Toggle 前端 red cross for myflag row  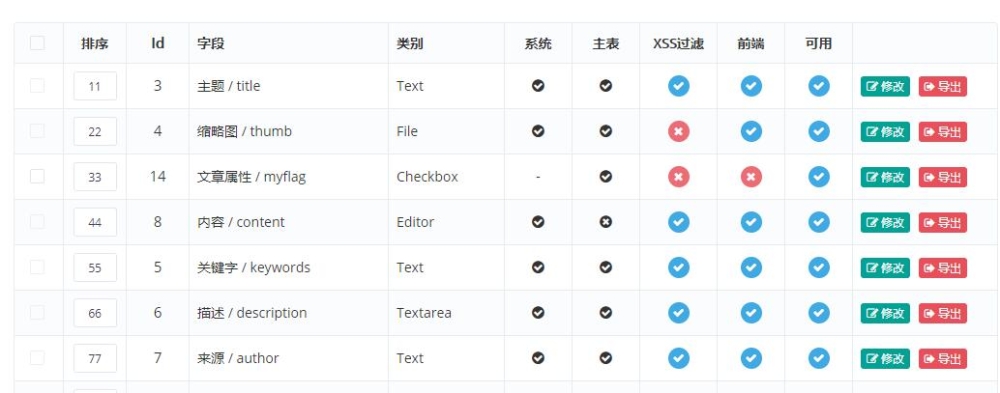(x=751, y=177)
